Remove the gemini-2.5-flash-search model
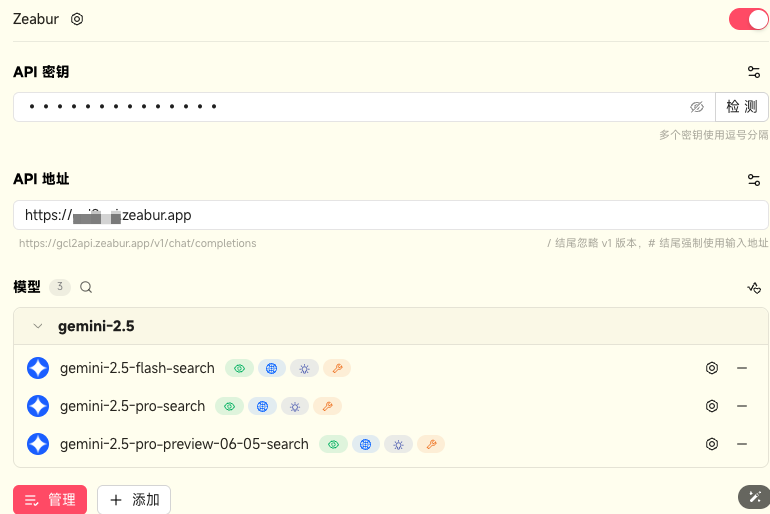770x514 pixels. [x=742, y=368]
